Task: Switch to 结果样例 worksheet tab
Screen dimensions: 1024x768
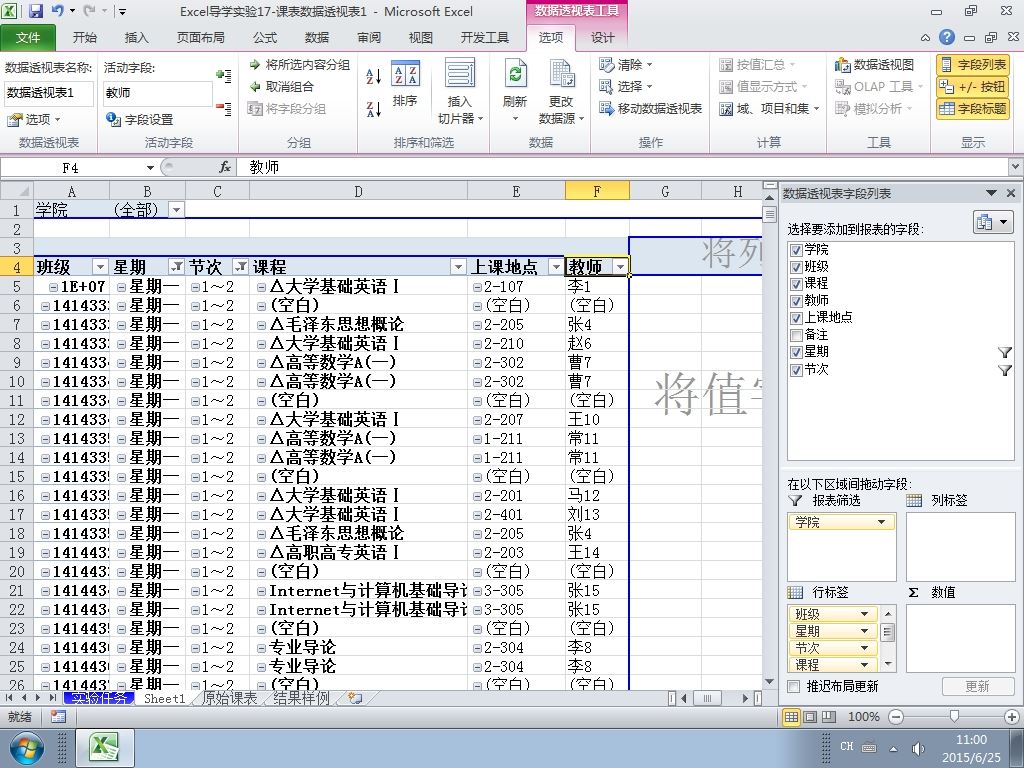Action: pos(301,698)
